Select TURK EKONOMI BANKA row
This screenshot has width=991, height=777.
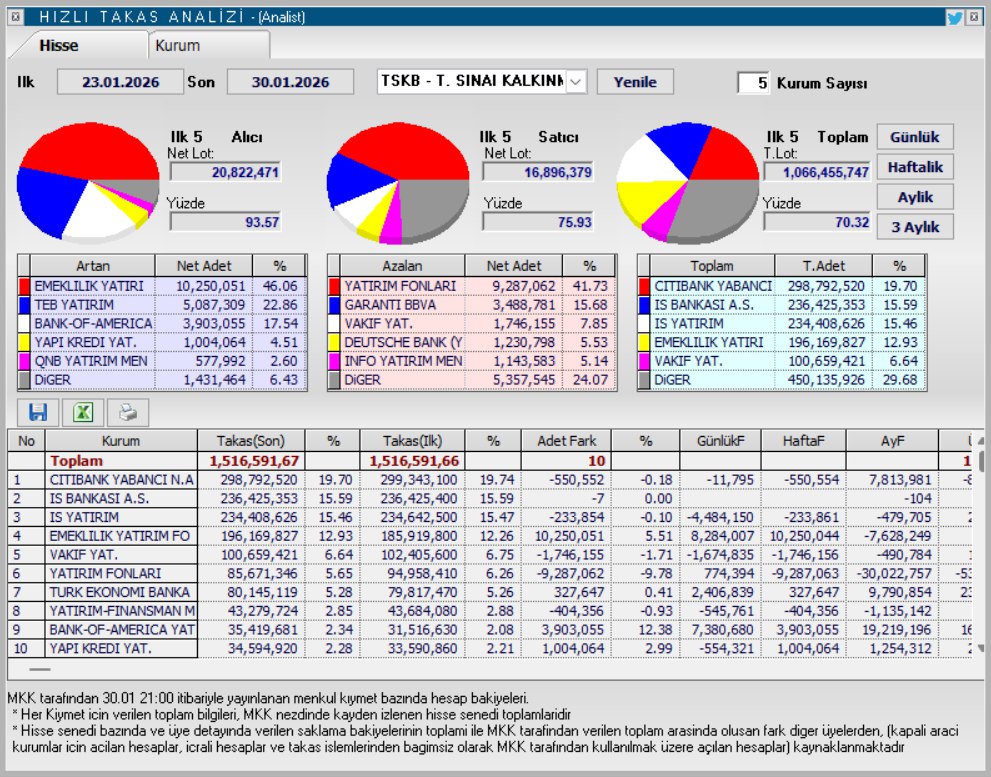[490, 592]
